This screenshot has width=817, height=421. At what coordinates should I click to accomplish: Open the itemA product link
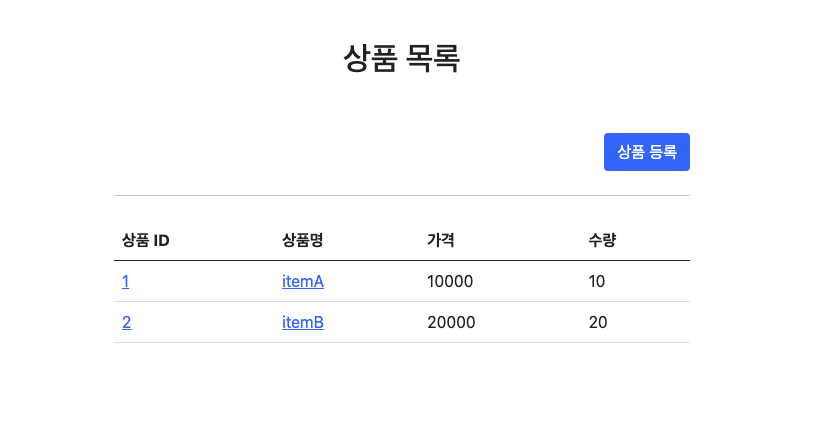[x=303, y=282]
